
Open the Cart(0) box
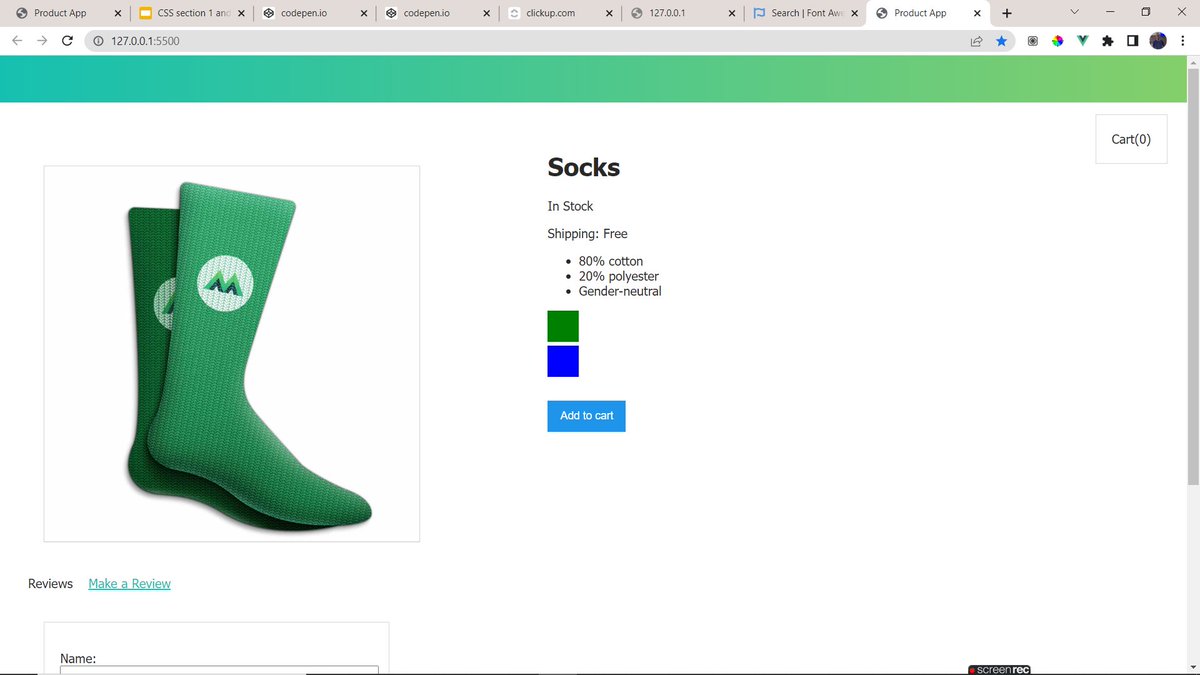tap(1131, 139)
